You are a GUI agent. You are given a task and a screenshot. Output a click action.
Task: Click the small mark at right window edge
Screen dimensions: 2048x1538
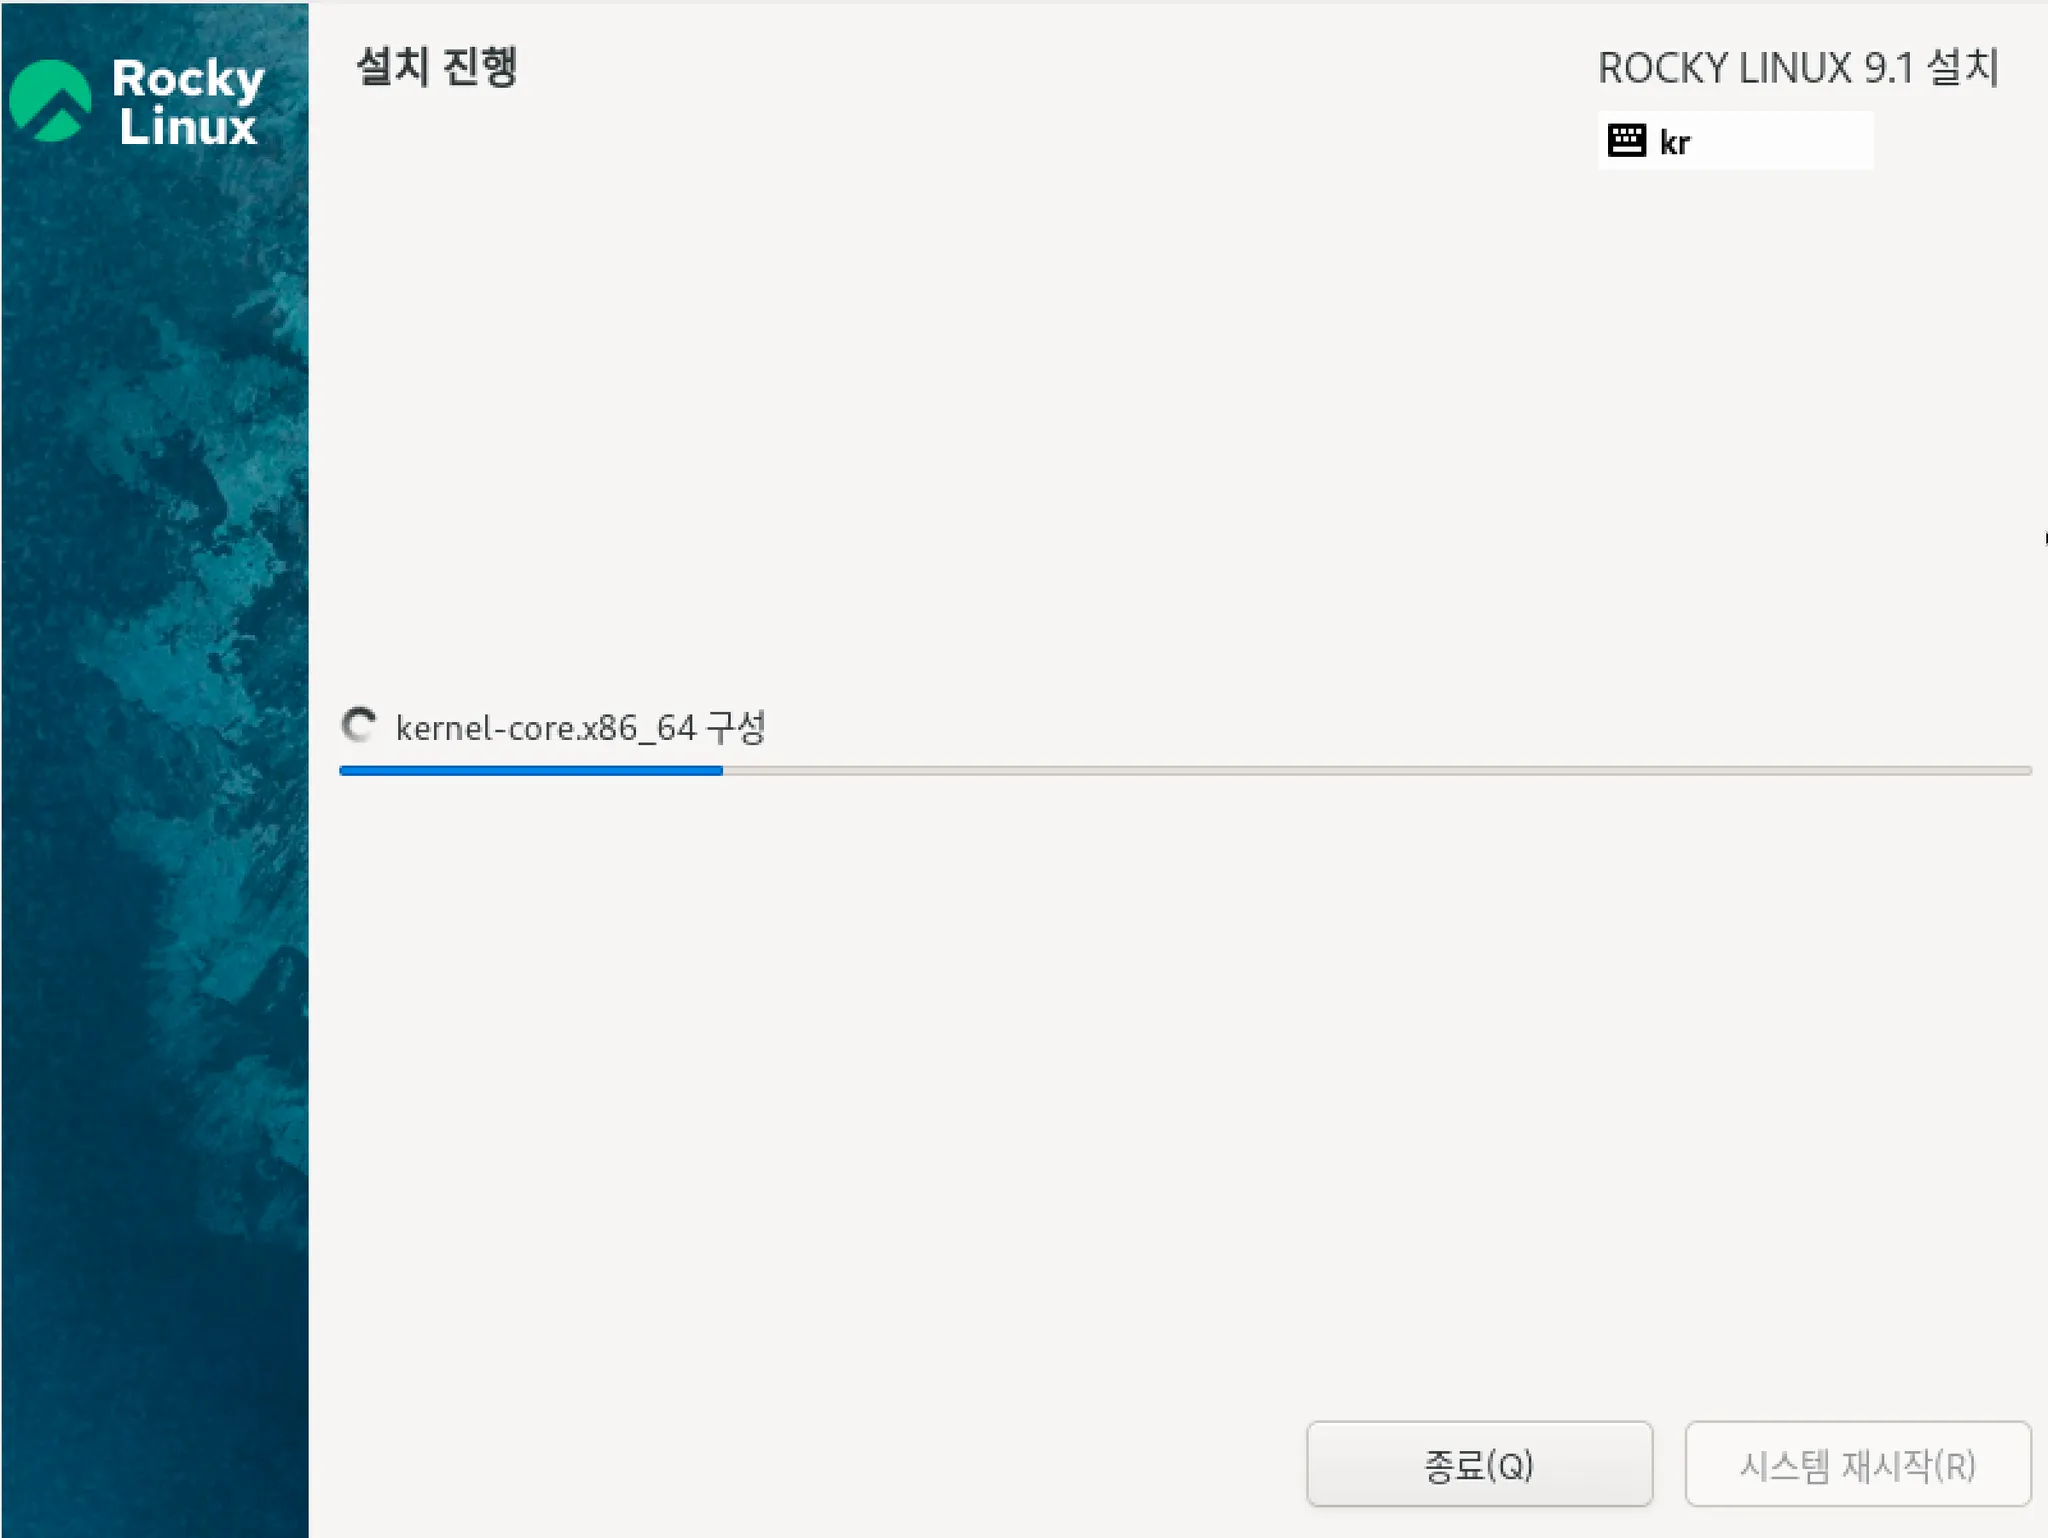(2045, 539)
